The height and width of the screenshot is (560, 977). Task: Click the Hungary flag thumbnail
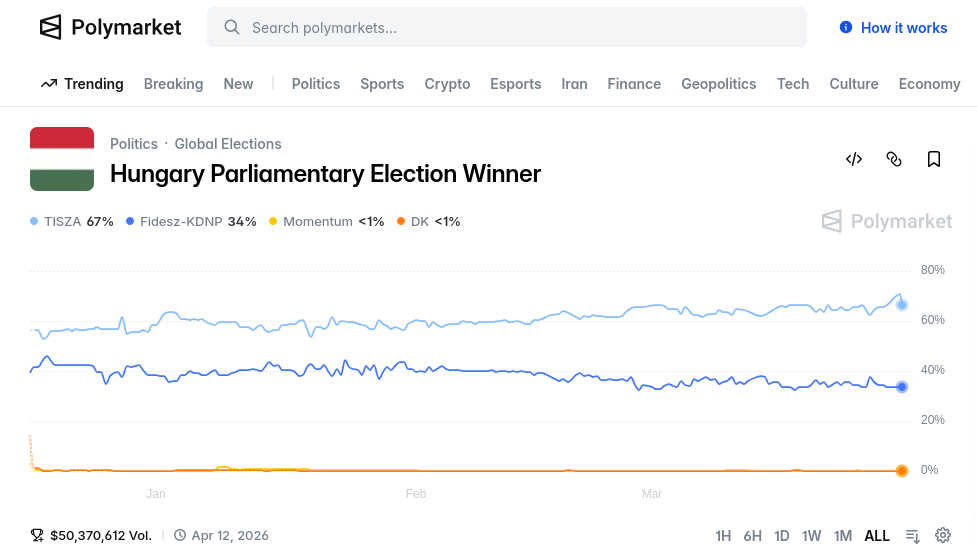(62, 159)
